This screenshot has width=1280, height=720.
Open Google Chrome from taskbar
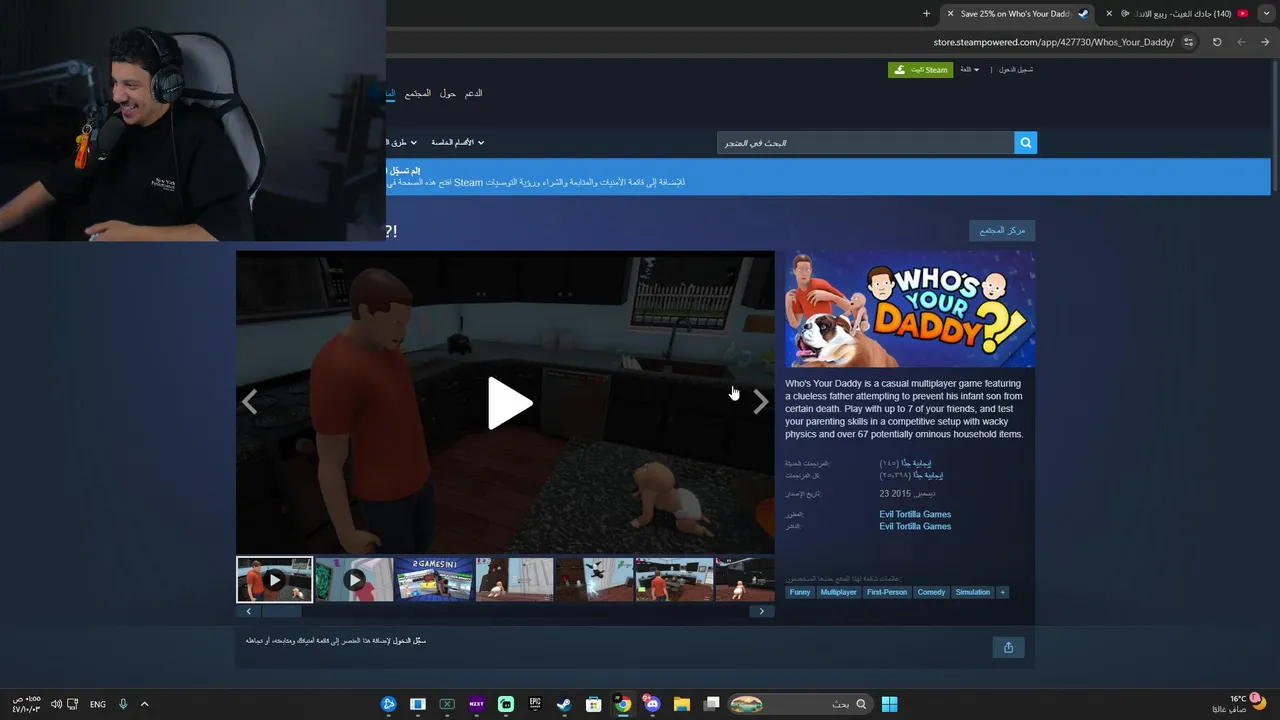click(623, 704)
